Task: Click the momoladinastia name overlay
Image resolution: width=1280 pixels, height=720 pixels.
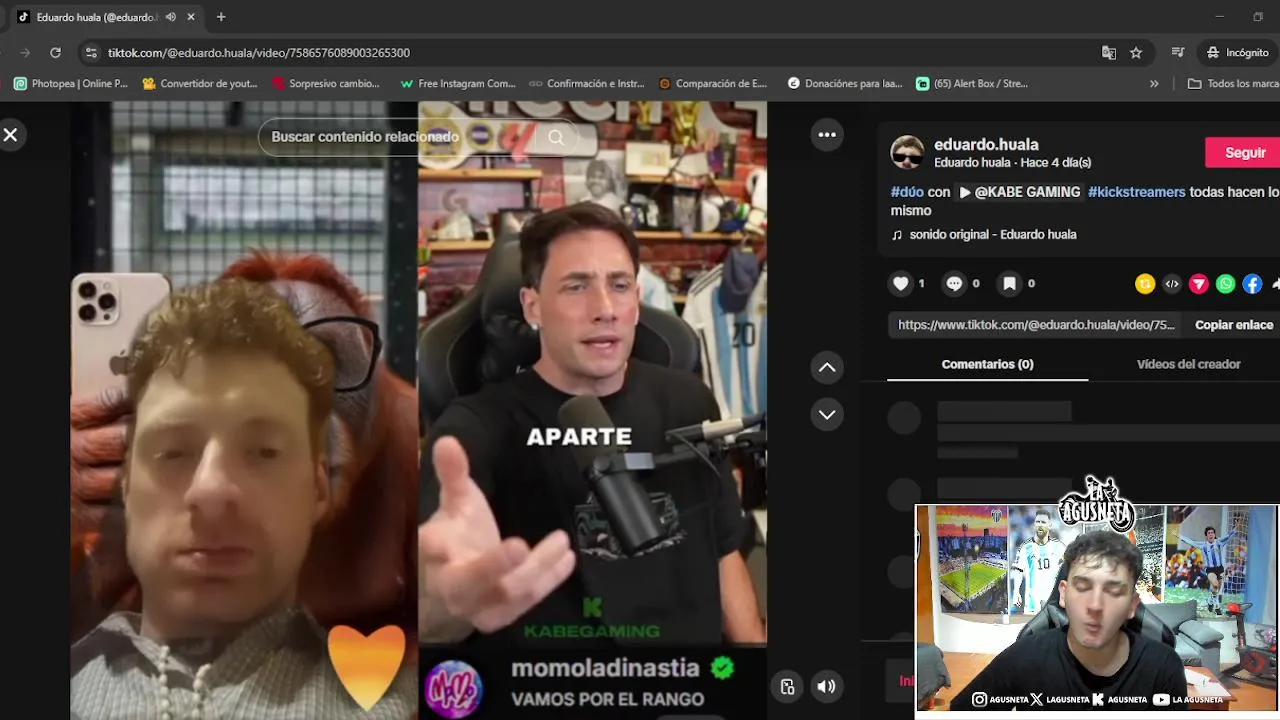Action: pyautogui.click(x=606, y=667)
